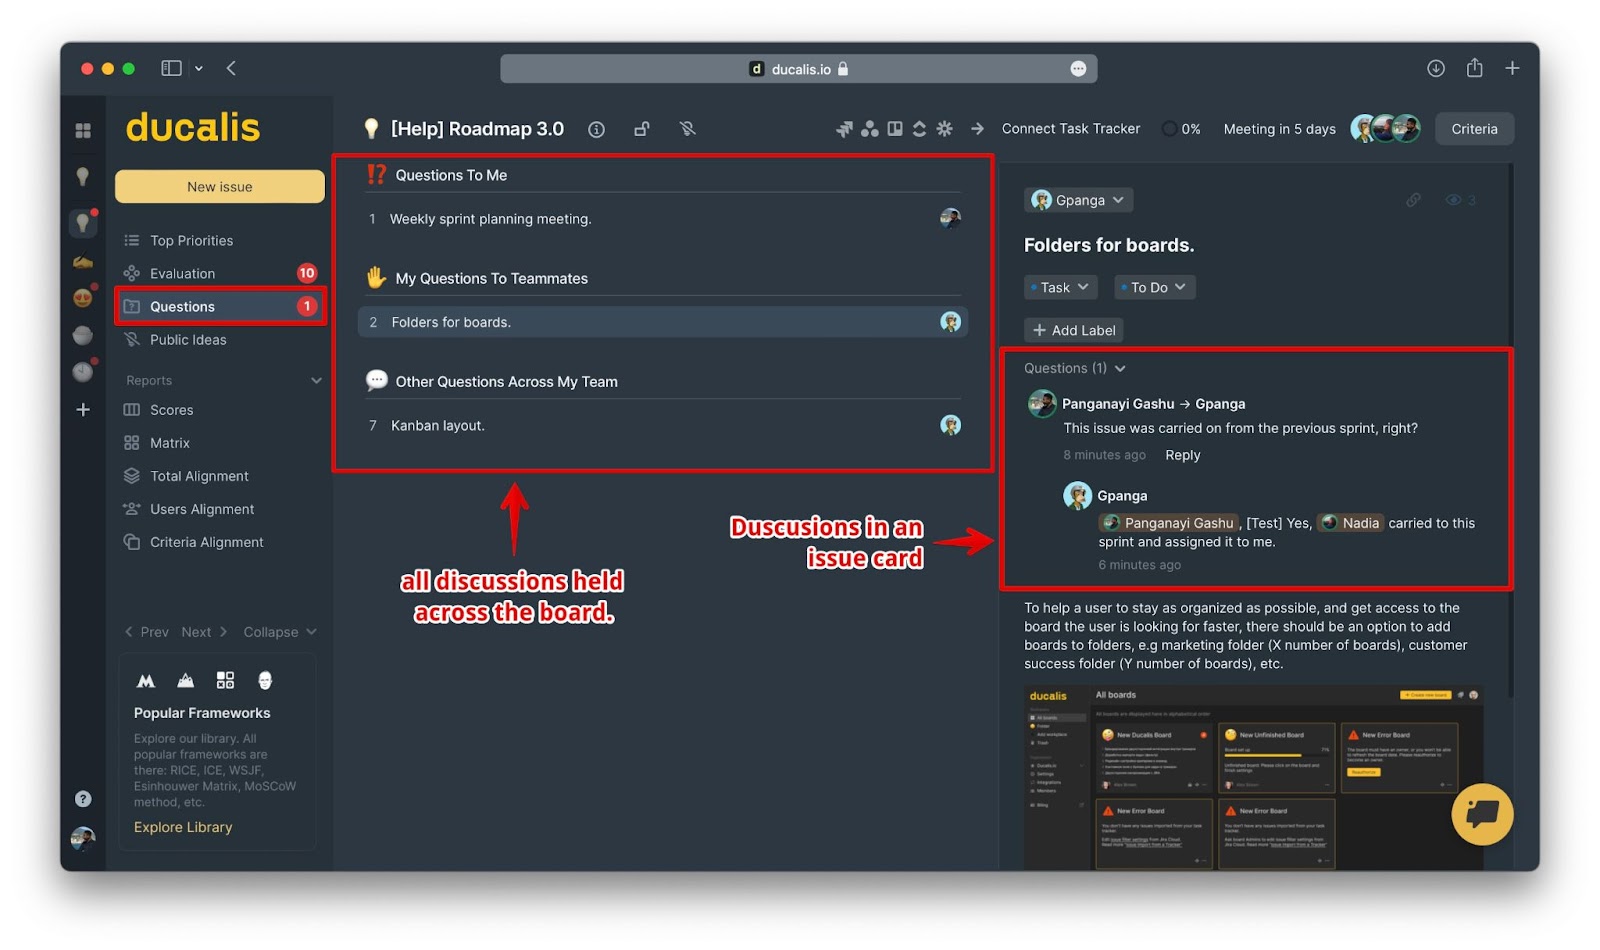The height and width of the screenshot is (950, 1600).
Task: Reply to Panganayi Gashu's question
Action: tap(1182, 455)
